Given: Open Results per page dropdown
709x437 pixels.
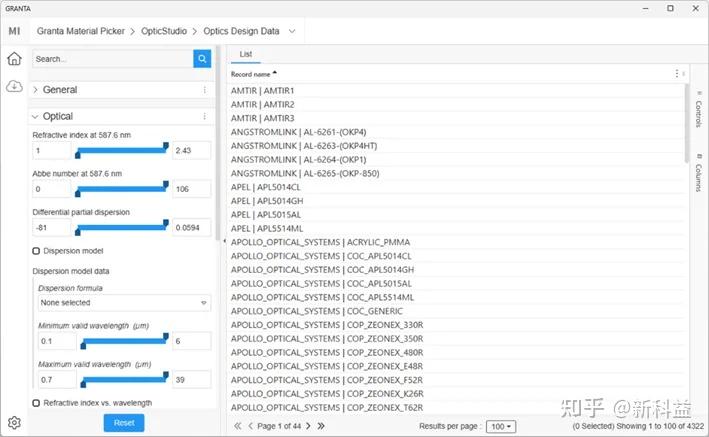Looking at the screenshot, I should click(x=501, y=426).
